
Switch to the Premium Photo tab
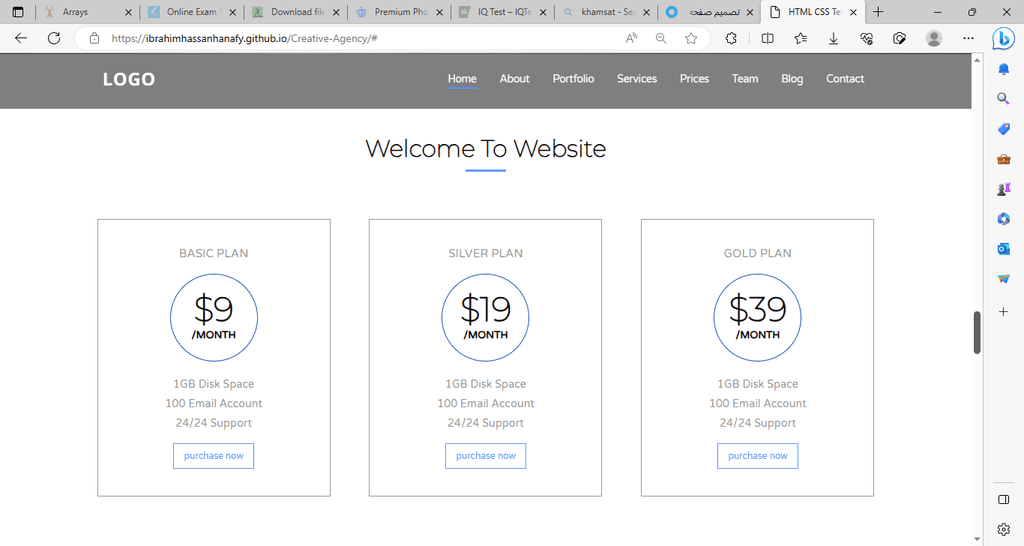(400, 12)
